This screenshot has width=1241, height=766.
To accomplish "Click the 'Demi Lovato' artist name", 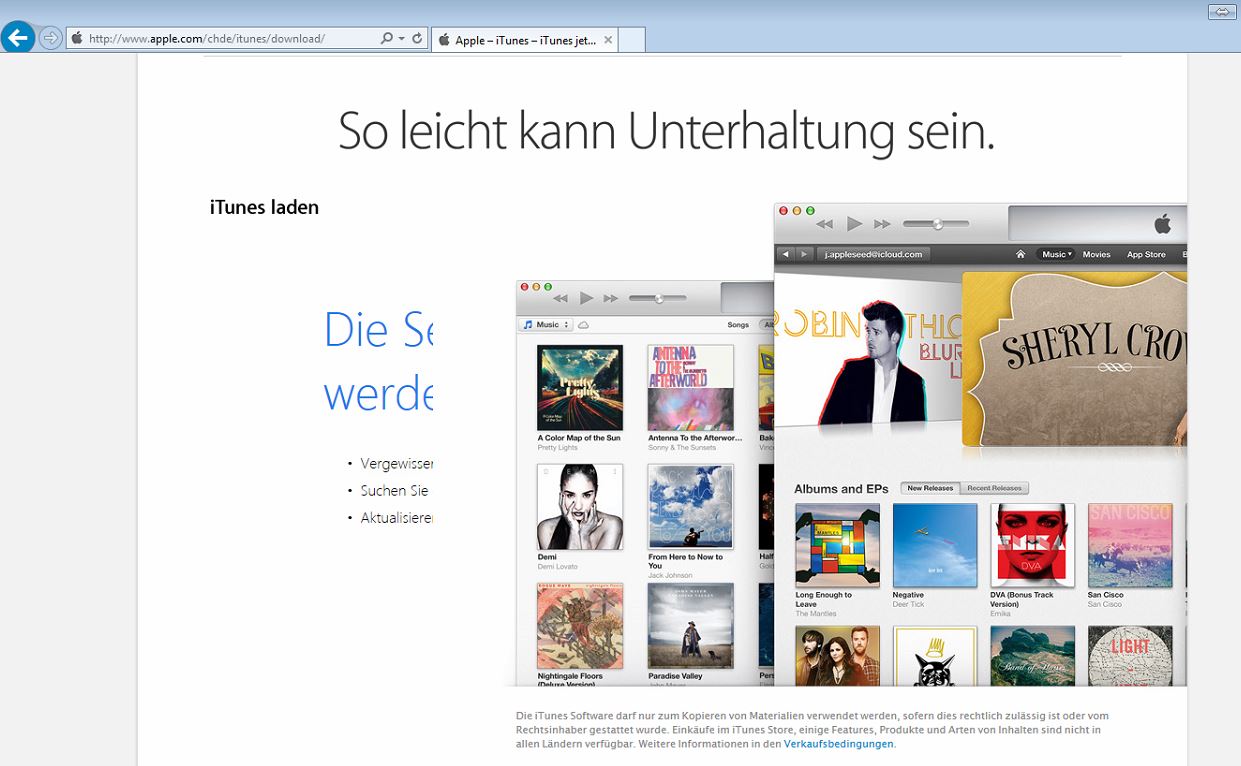I will (x=558, y=567).
